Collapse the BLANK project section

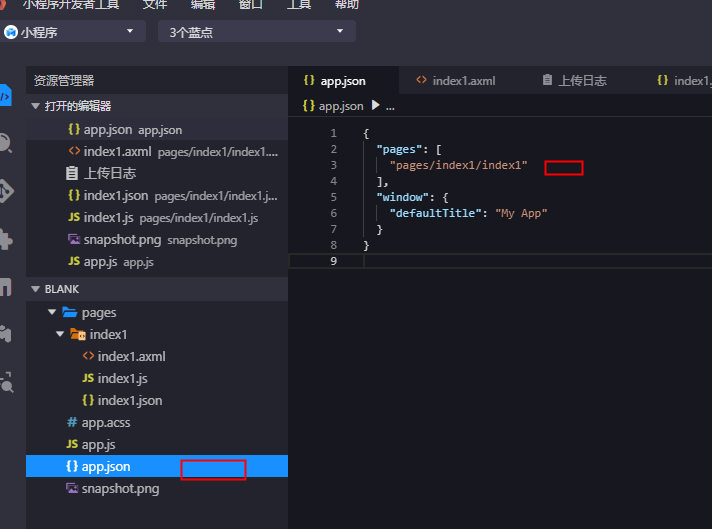tap(35, 289)
